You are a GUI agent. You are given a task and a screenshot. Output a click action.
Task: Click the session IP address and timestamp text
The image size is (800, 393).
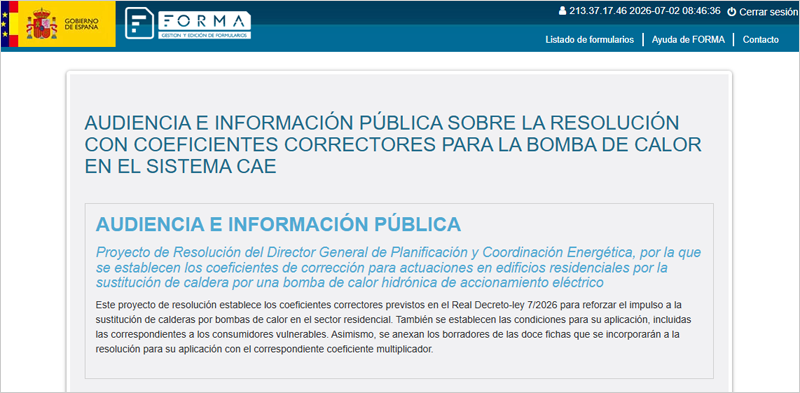(645, 11)
